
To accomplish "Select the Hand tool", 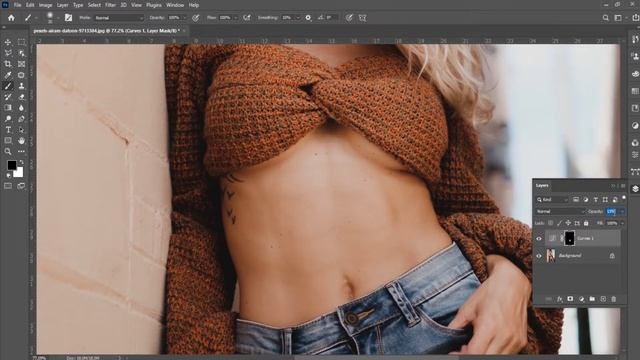I will coord(21,140).
